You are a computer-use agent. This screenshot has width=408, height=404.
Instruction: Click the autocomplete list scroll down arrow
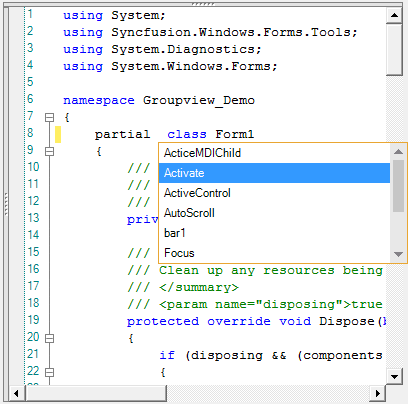point(398,254)
